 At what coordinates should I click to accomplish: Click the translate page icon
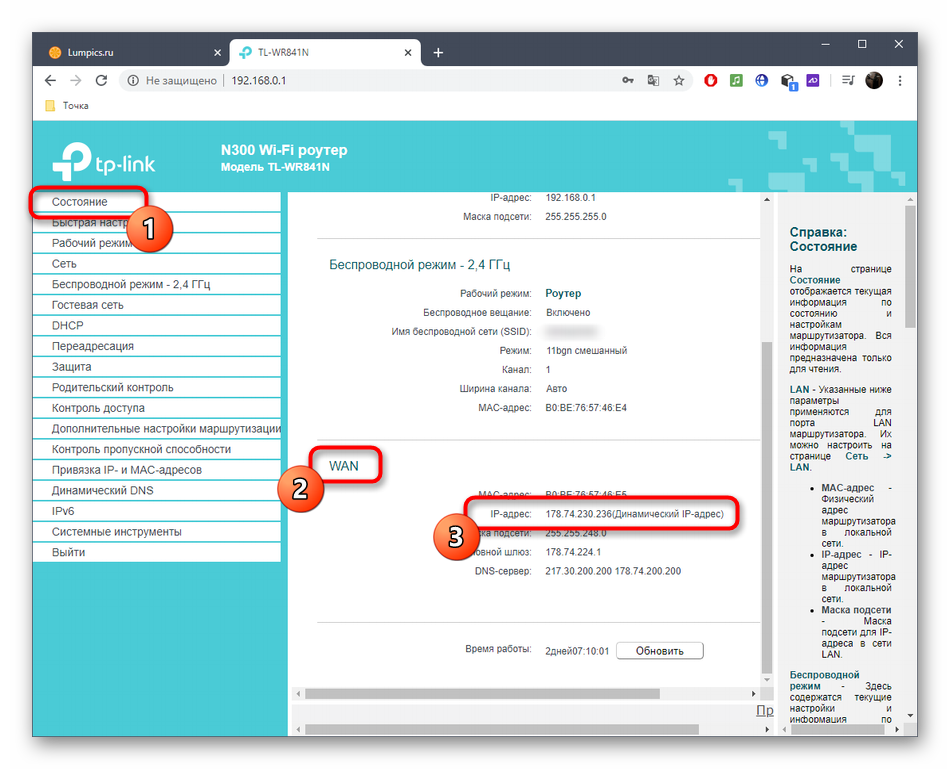tap(653, 81)
